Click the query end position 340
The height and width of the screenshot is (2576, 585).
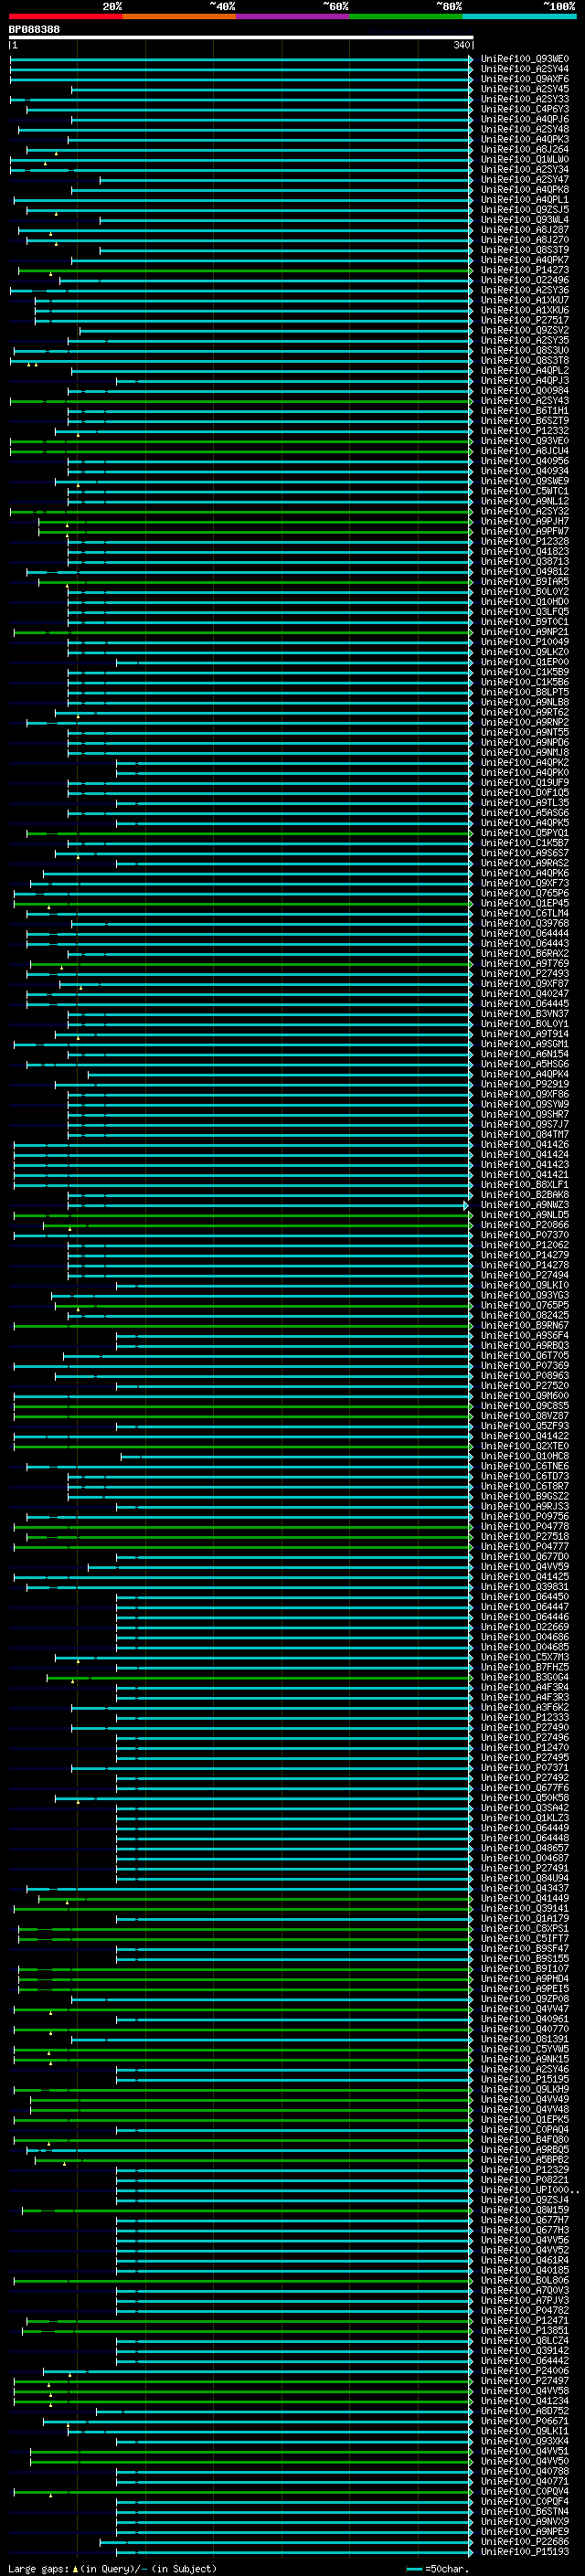click(x=462, y=45)
